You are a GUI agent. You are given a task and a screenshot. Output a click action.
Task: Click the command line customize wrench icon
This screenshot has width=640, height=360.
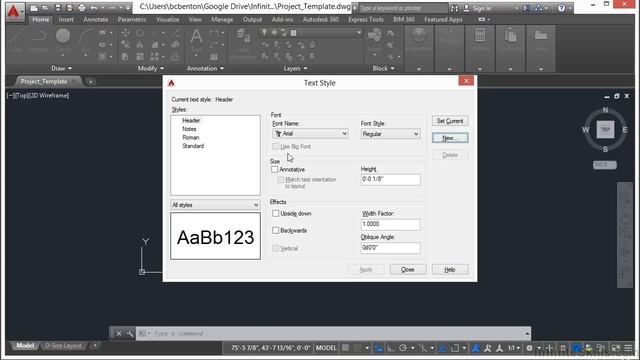click(x=130, y=333)
